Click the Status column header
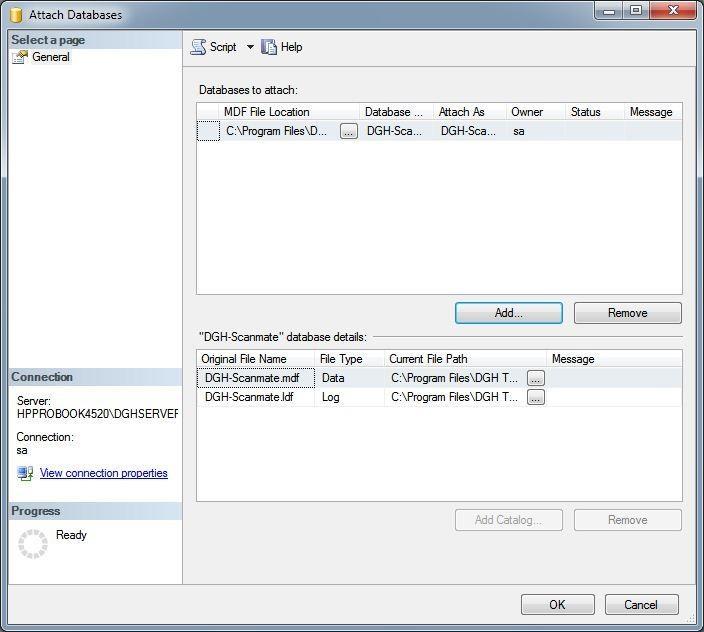The image size is (704, 632). (x=594, y=112)
